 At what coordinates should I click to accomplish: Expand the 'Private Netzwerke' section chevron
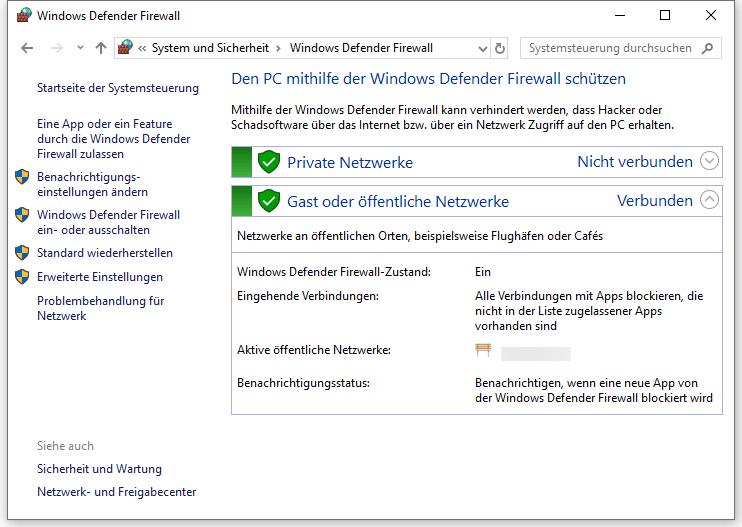(x=709, y=161)
